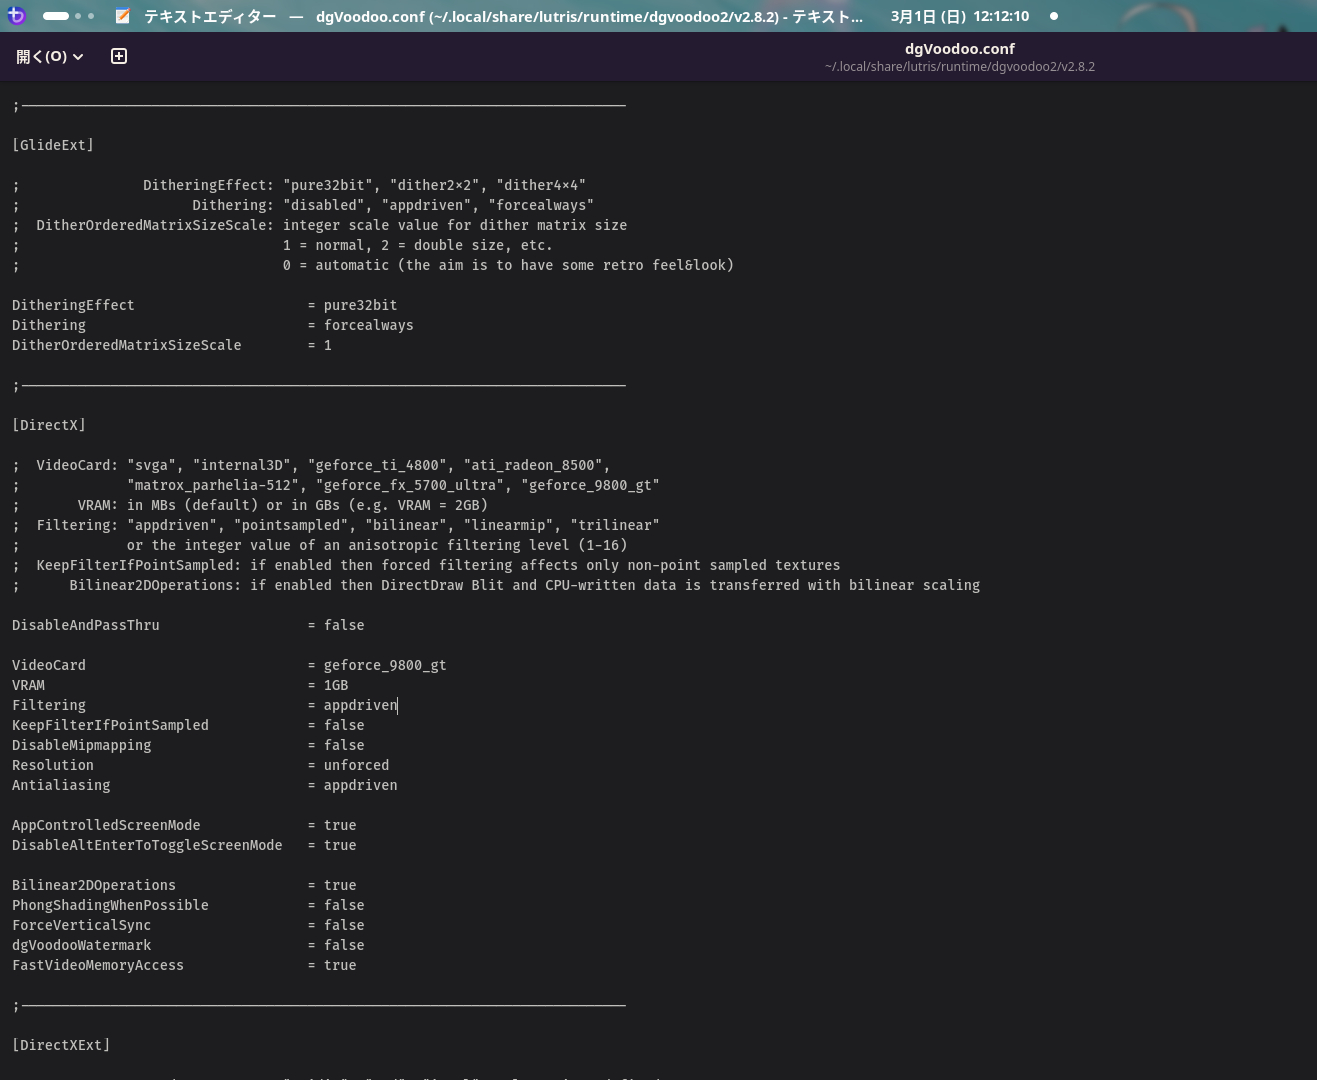Click the new document tab icon
This screenshot has width=1317, height=1080.
coord(119,56)
